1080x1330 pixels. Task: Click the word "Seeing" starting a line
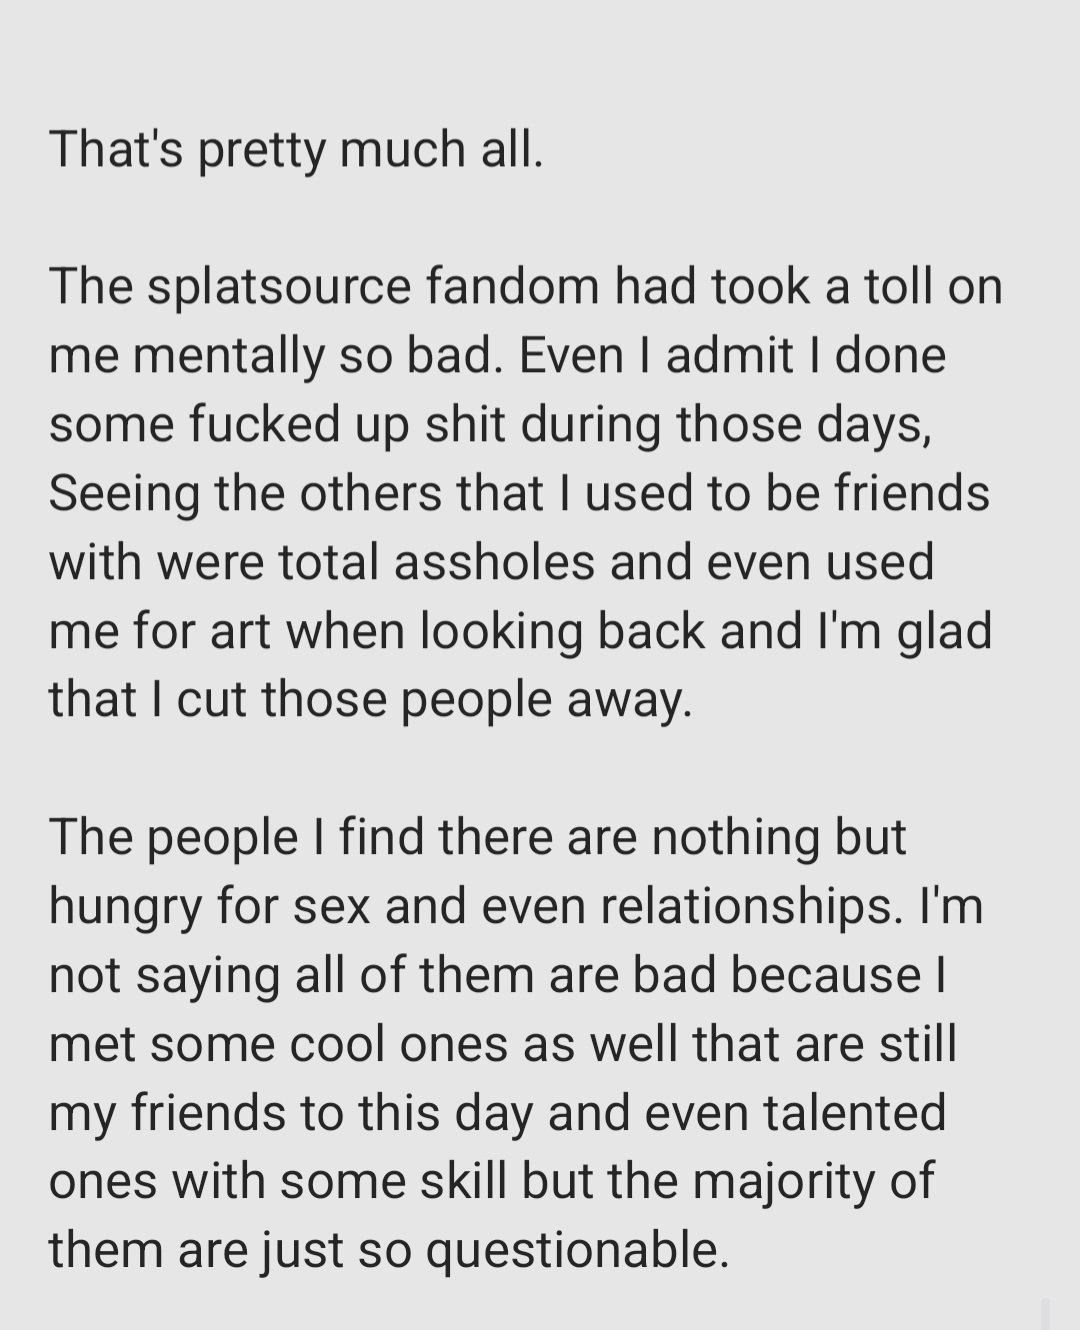tap(124, 494)
